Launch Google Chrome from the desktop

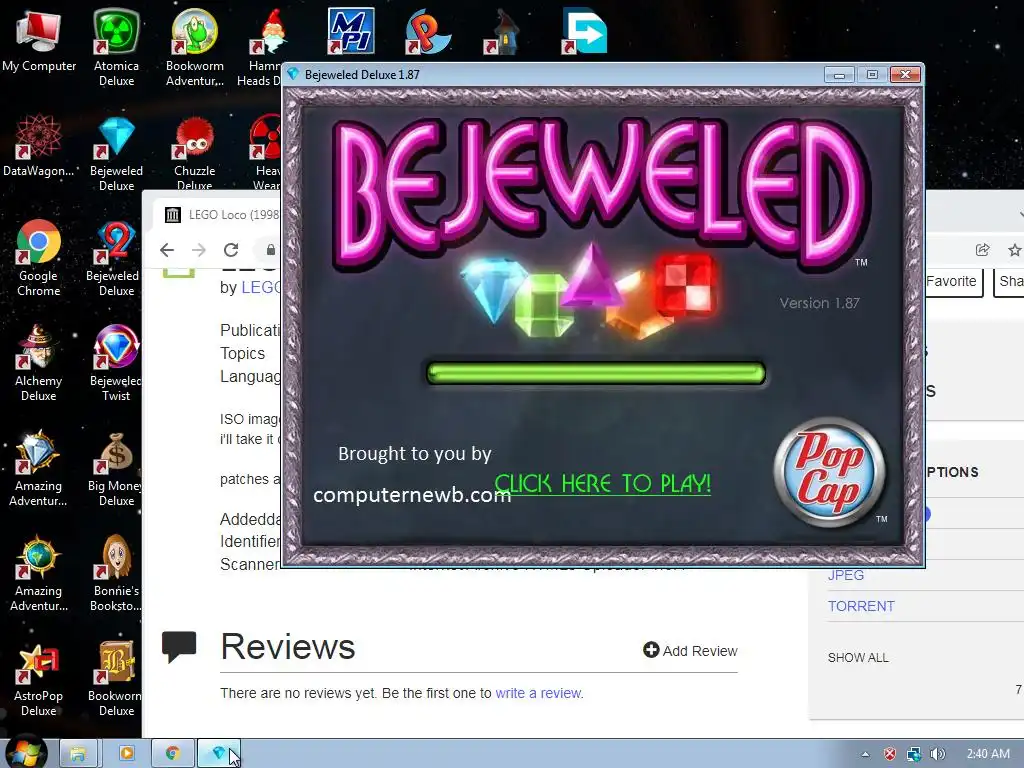point(39,258)
